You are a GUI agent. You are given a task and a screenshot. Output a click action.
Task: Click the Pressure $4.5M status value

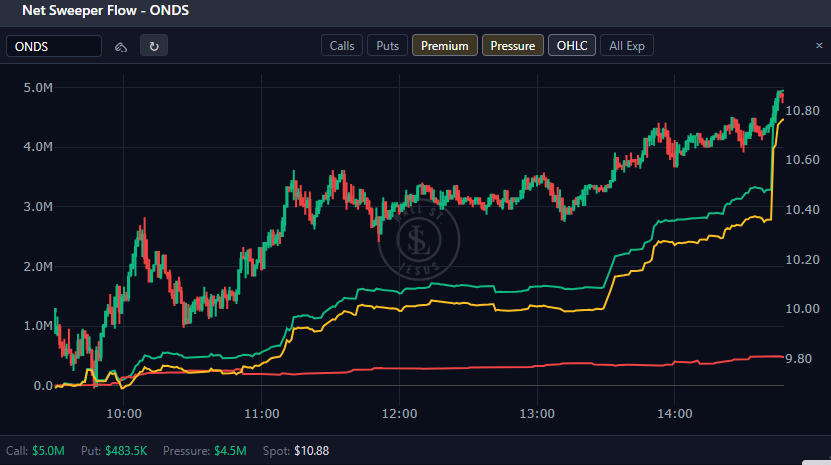click(230, 451)
